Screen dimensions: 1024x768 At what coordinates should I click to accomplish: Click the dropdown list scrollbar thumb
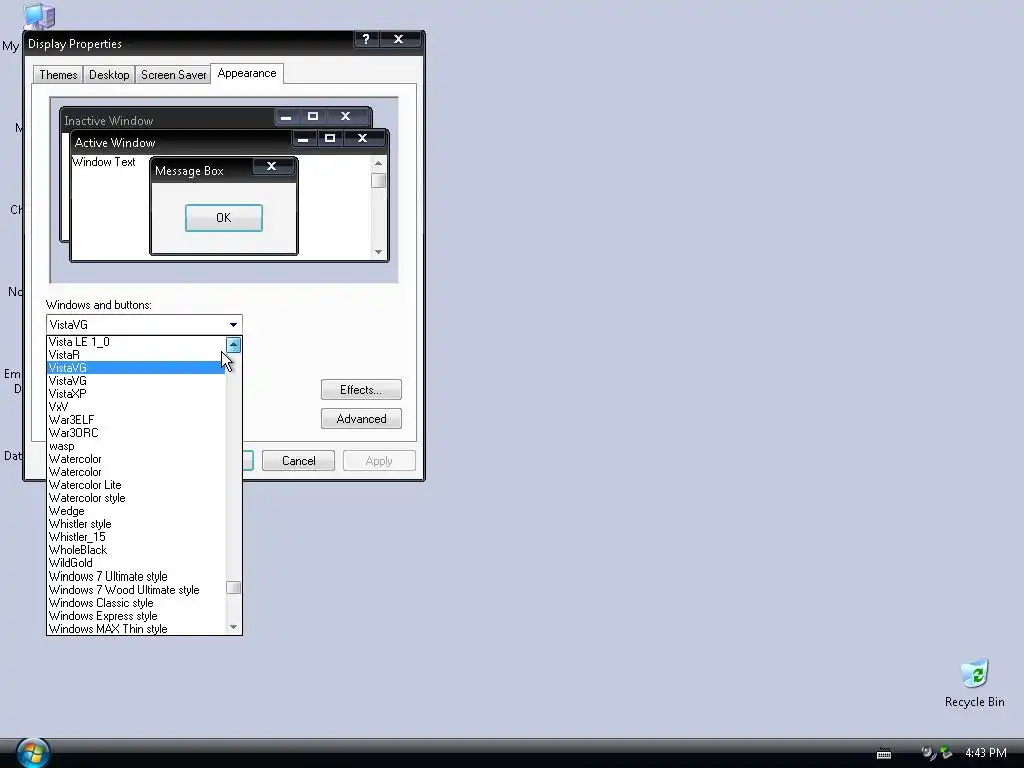234,588
